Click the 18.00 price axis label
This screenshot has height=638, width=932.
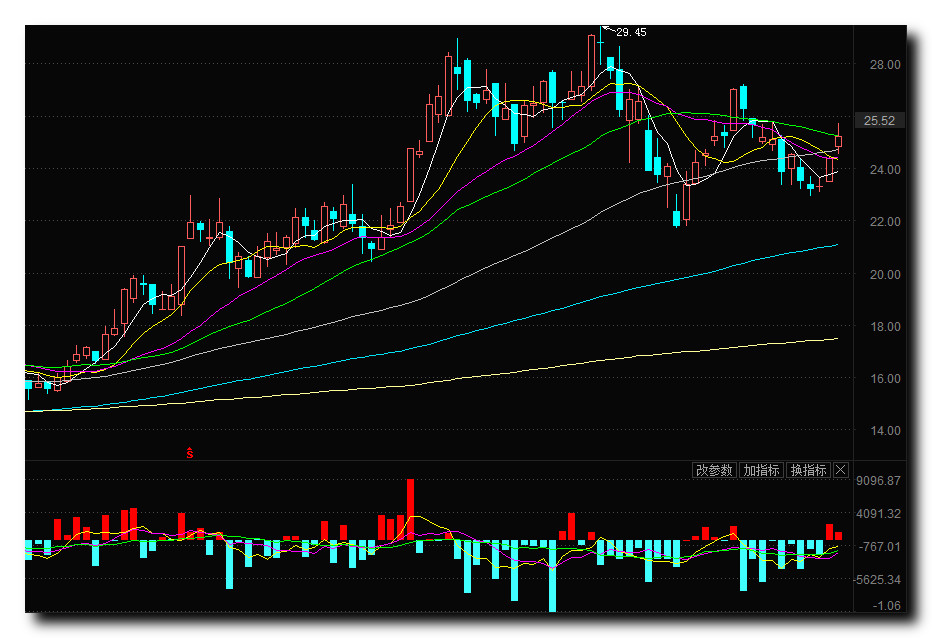point(885,326)
